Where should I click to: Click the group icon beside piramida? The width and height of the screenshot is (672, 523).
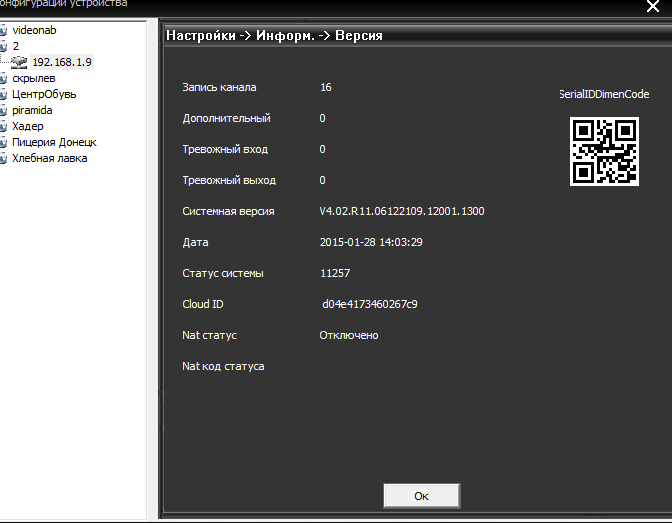point(3,110)
